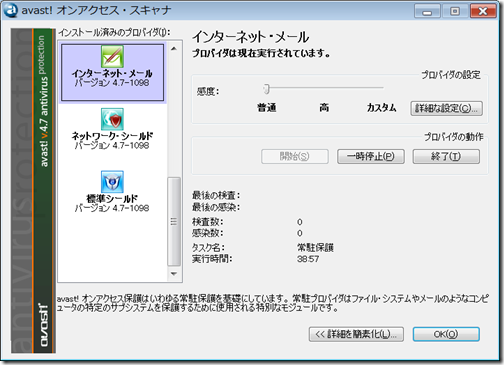Select the 標準シールド provider icon
The height and width of the screenshot is (365, 504).
tap(112, 181)
